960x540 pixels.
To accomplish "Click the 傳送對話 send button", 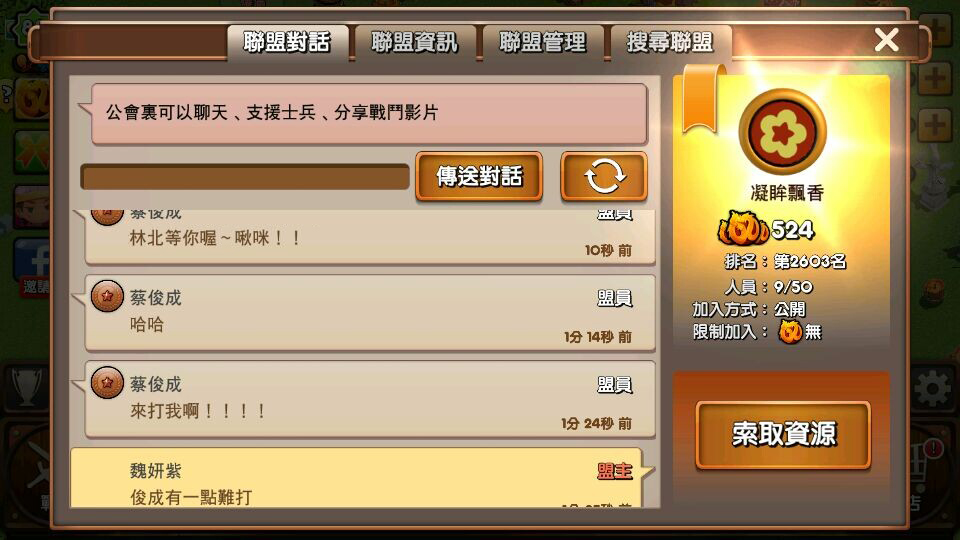I will [x=479, y=176].
